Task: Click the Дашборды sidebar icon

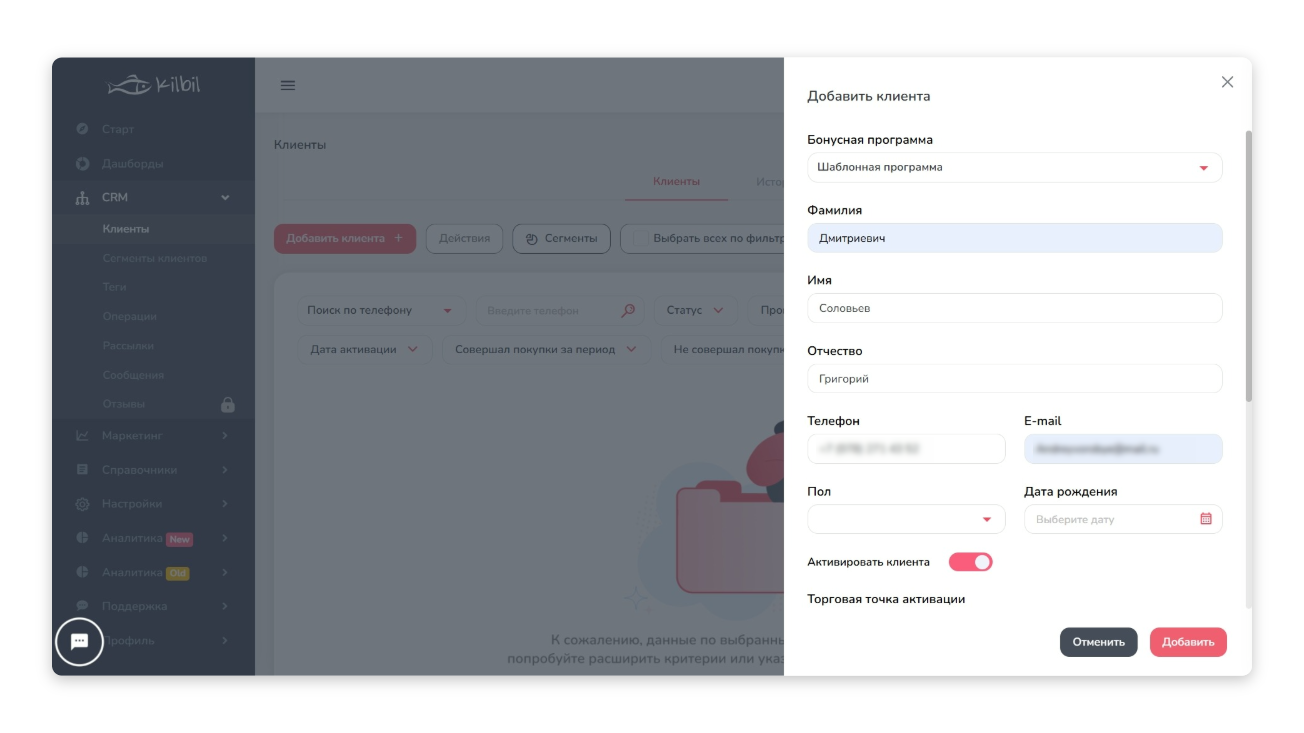Action: (x=83, y=163)
